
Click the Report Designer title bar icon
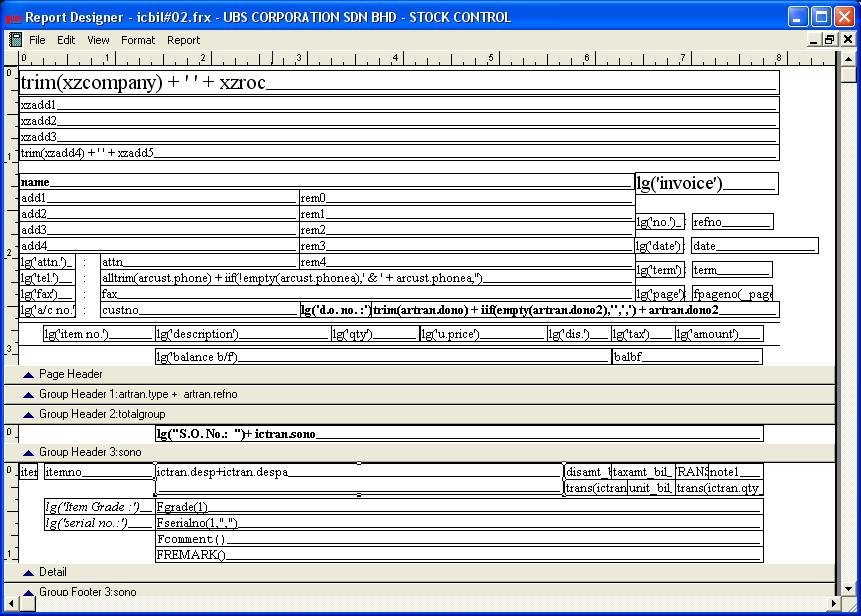click(x=13, y=17)
